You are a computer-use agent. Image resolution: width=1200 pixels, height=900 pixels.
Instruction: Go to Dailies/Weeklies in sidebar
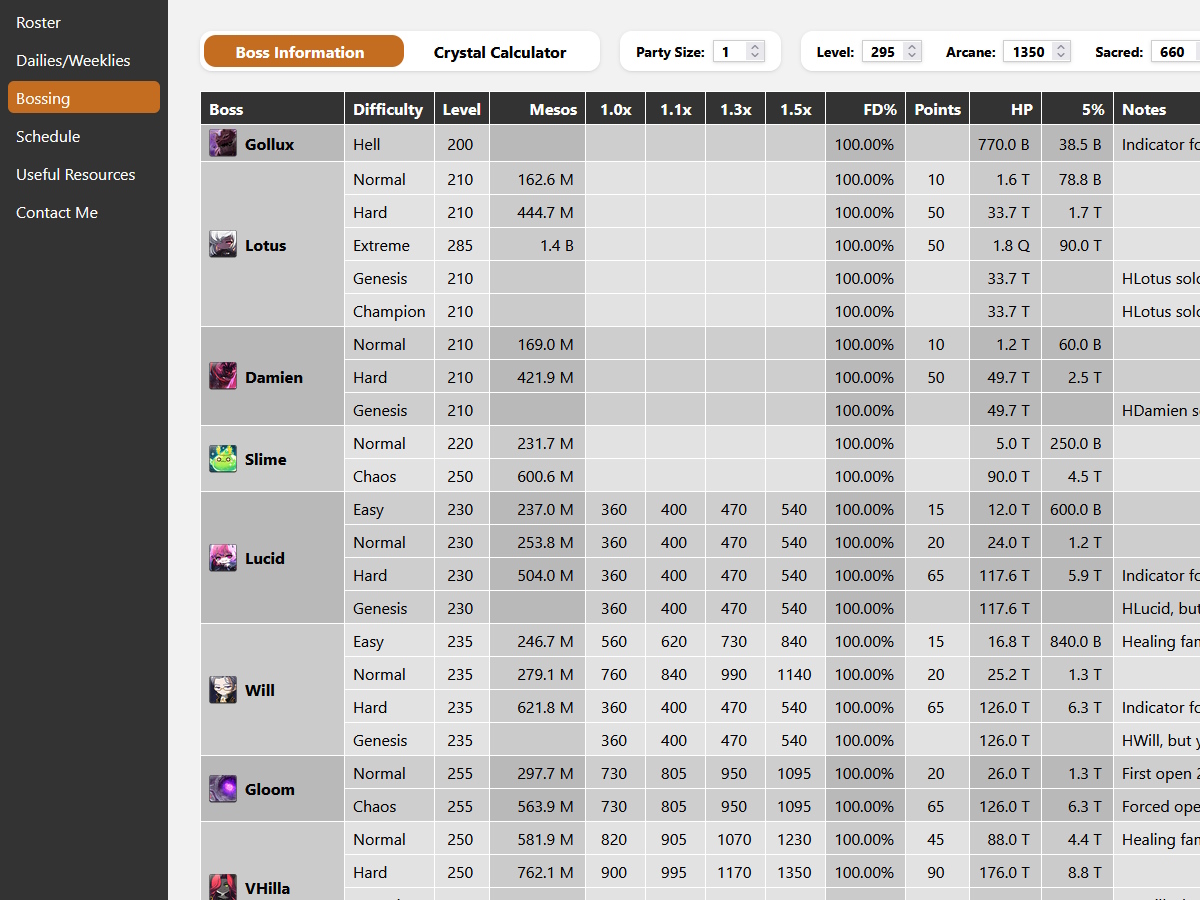click(73, 60)
